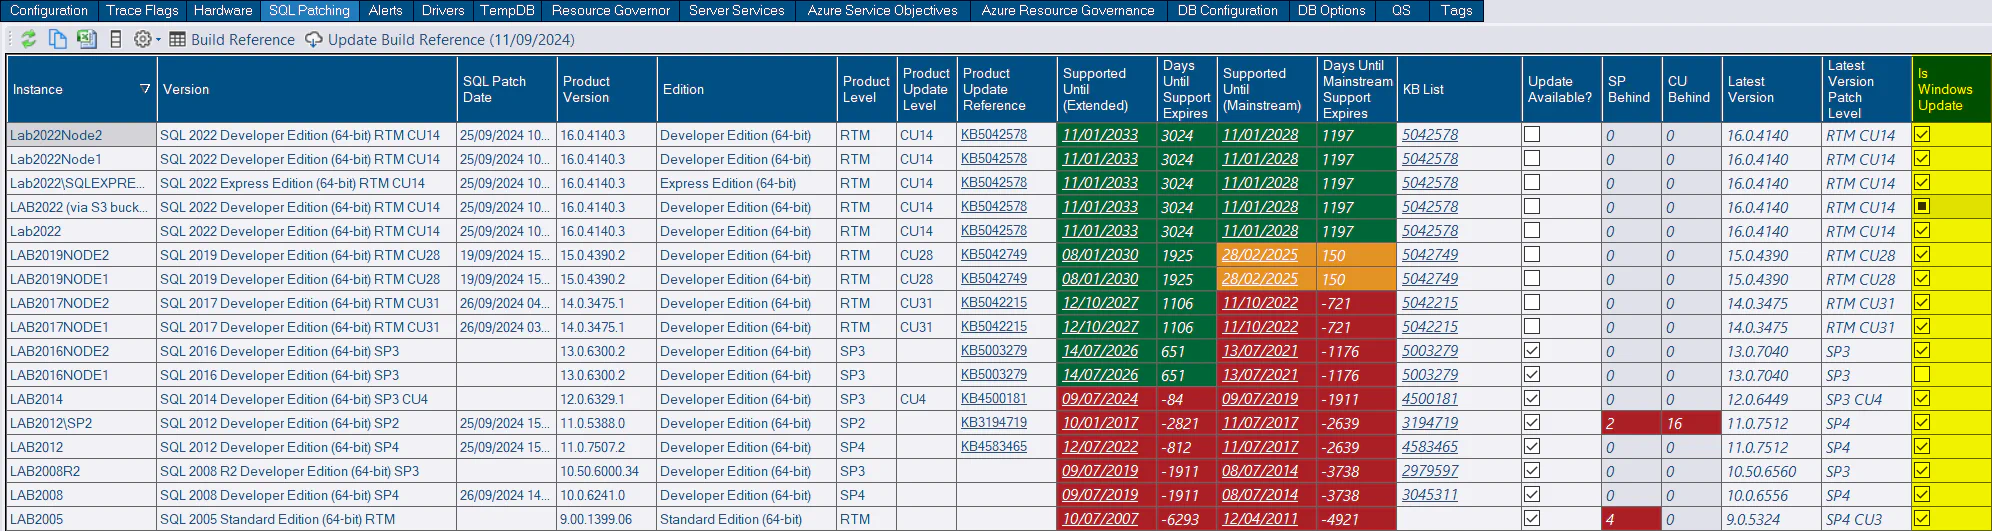
Task: Click KB List entry 3045311
Action: point(1430,495)
